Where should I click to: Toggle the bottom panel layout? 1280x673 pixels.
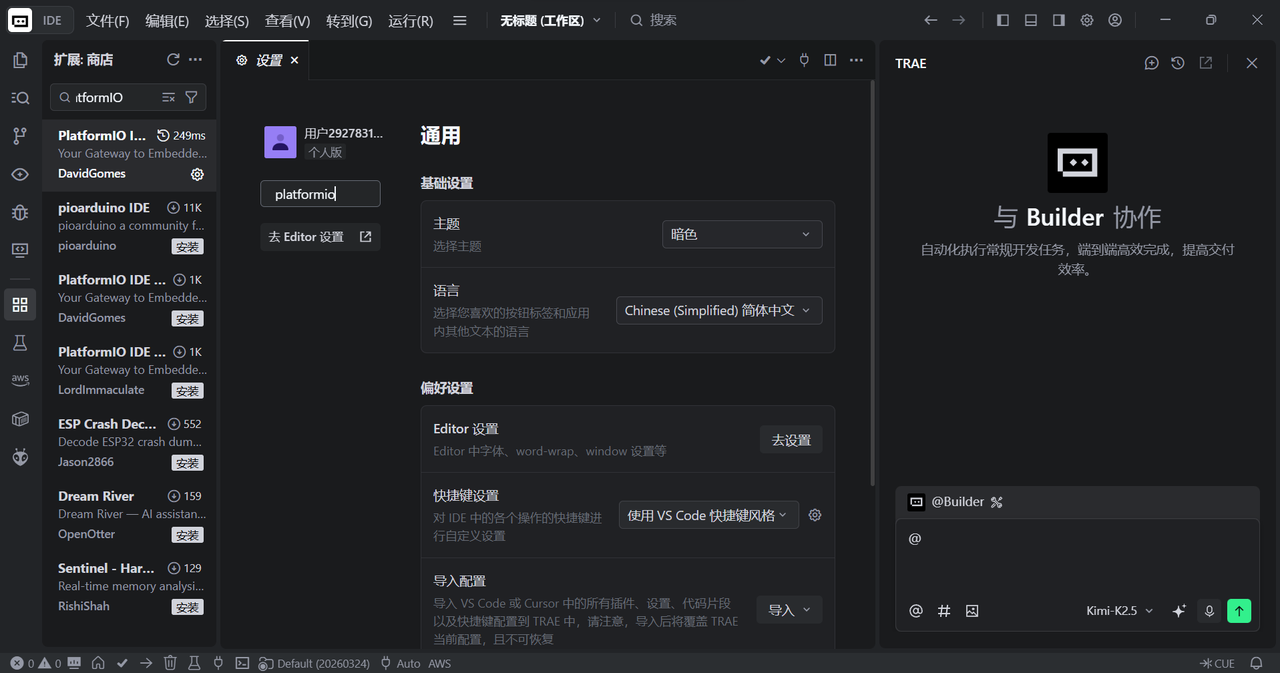pyautogui.click(x=1031, y=20)
